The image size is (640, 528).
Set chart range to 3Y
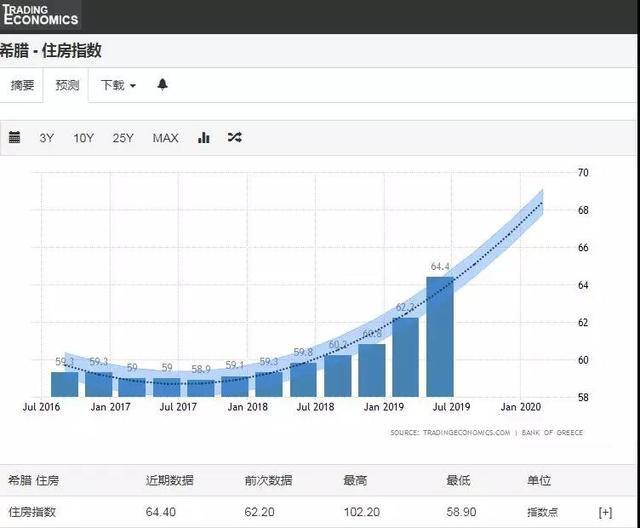pos(47,138)
